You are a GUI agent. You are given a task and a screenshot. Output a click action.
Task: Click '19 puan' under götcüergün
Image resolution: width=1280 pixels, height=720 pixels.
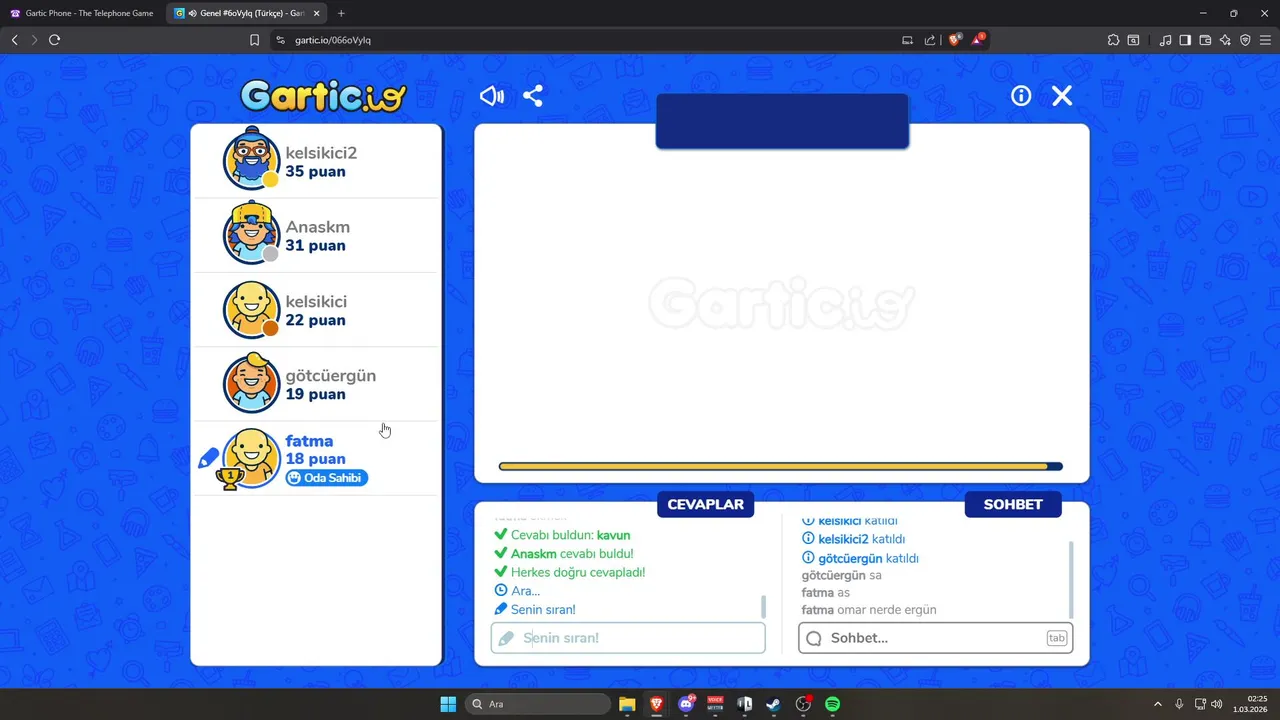click(315, 395)
